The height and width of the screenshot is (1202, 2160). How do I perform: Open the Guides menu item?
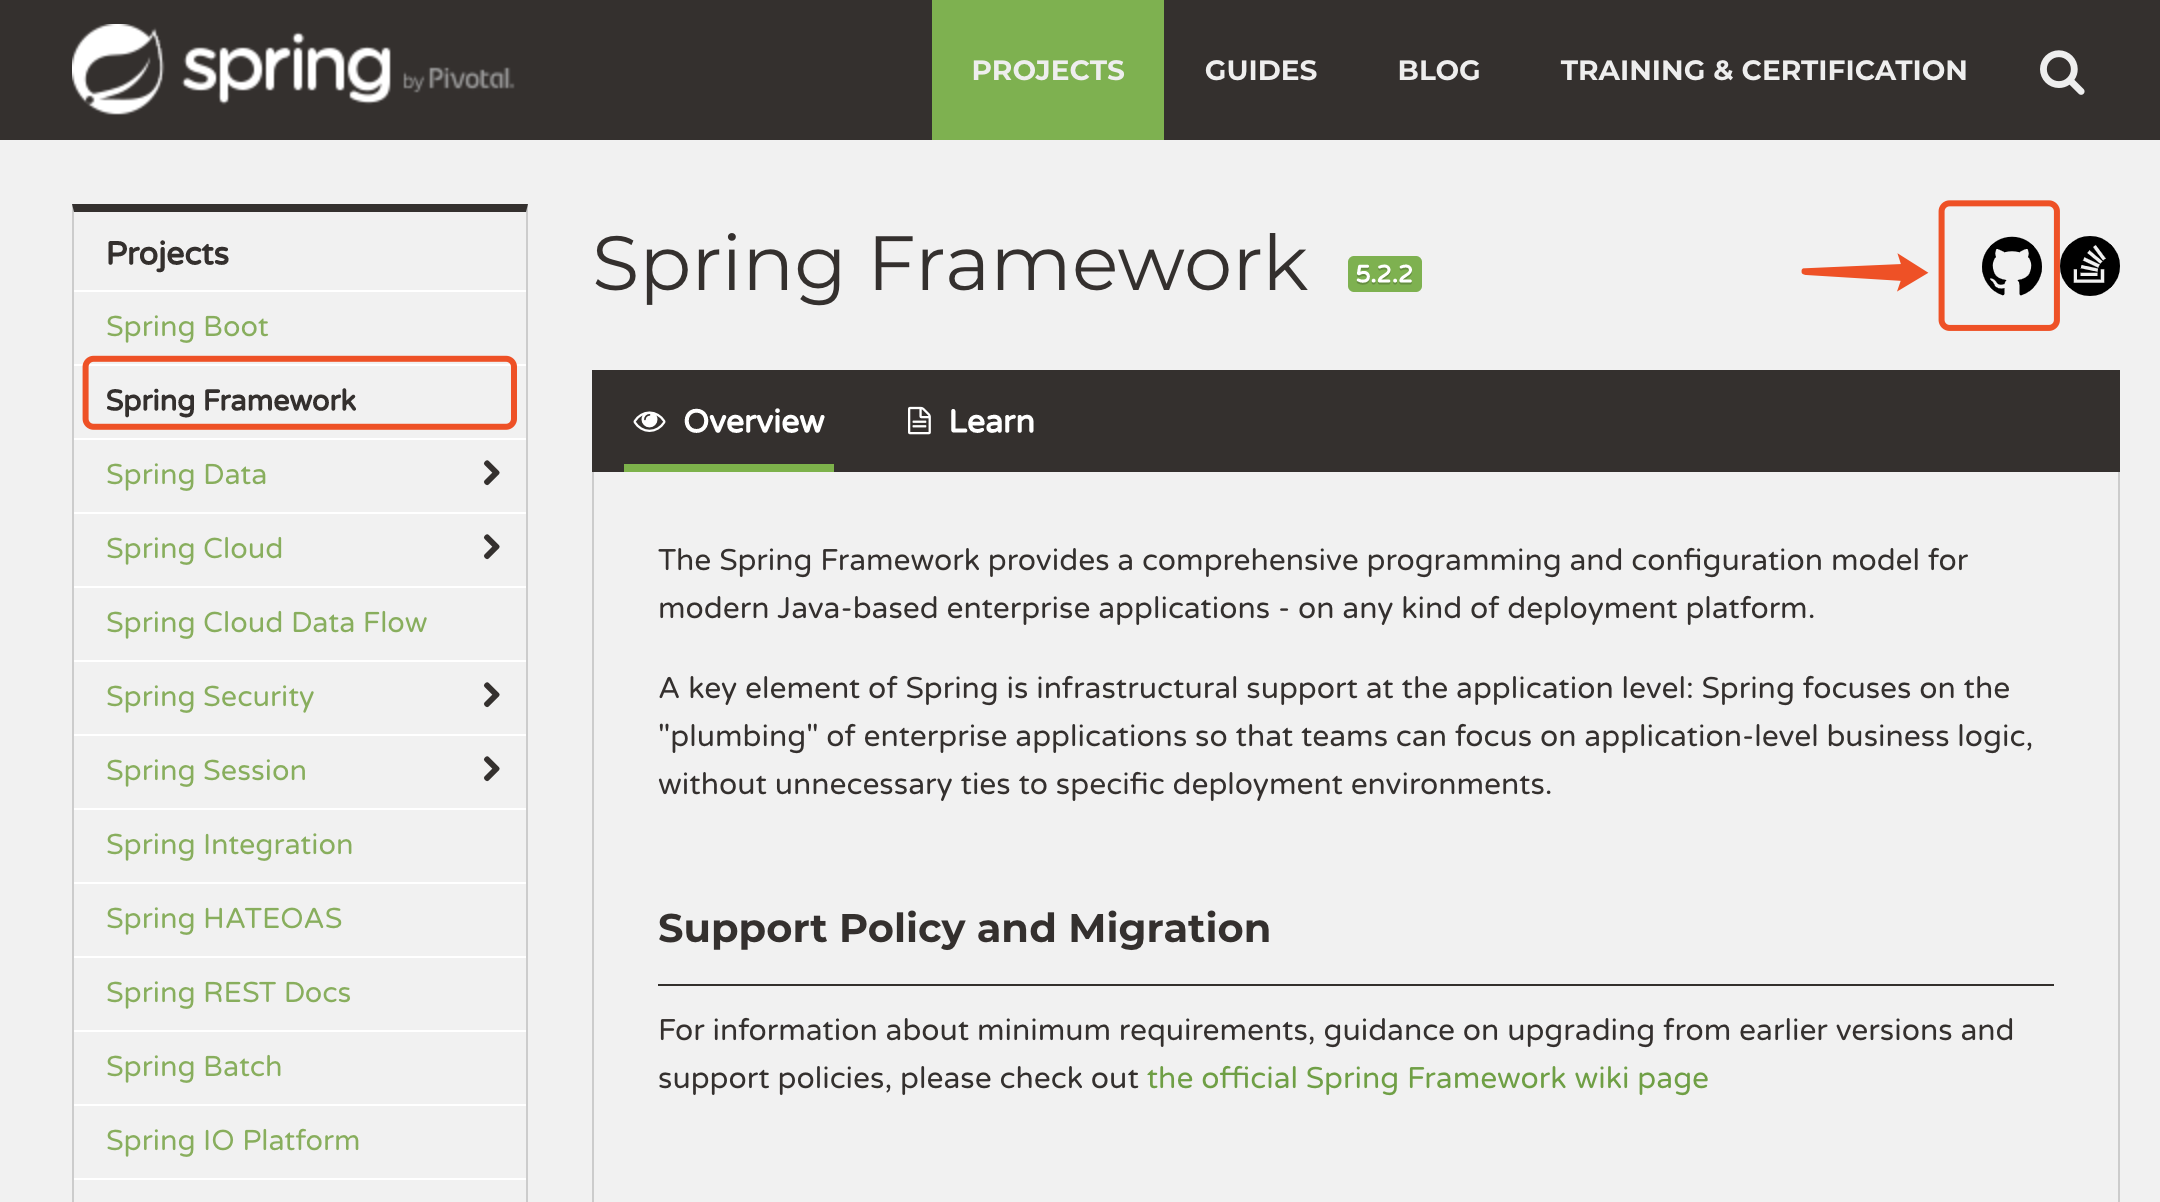point(1260,70)
